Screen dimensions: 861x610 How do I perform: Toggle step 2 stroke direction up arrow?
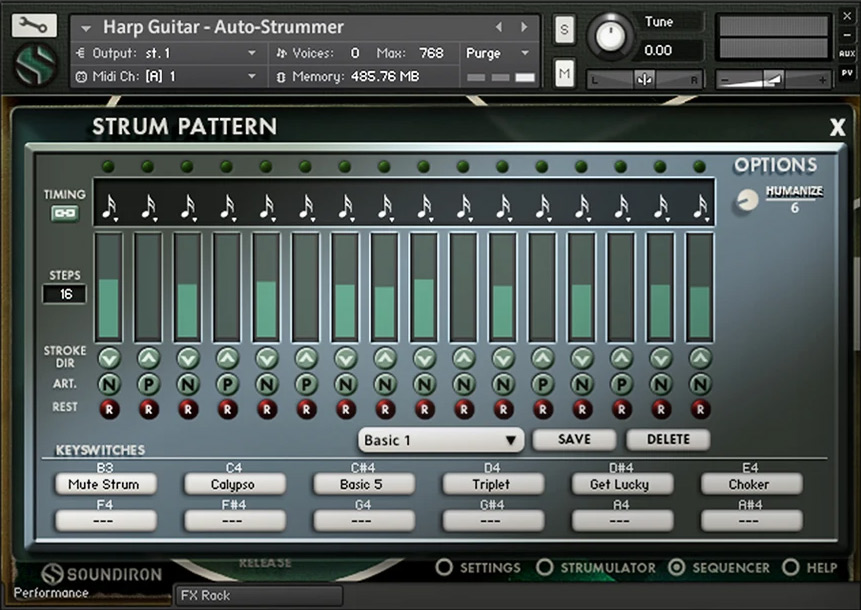148,359
